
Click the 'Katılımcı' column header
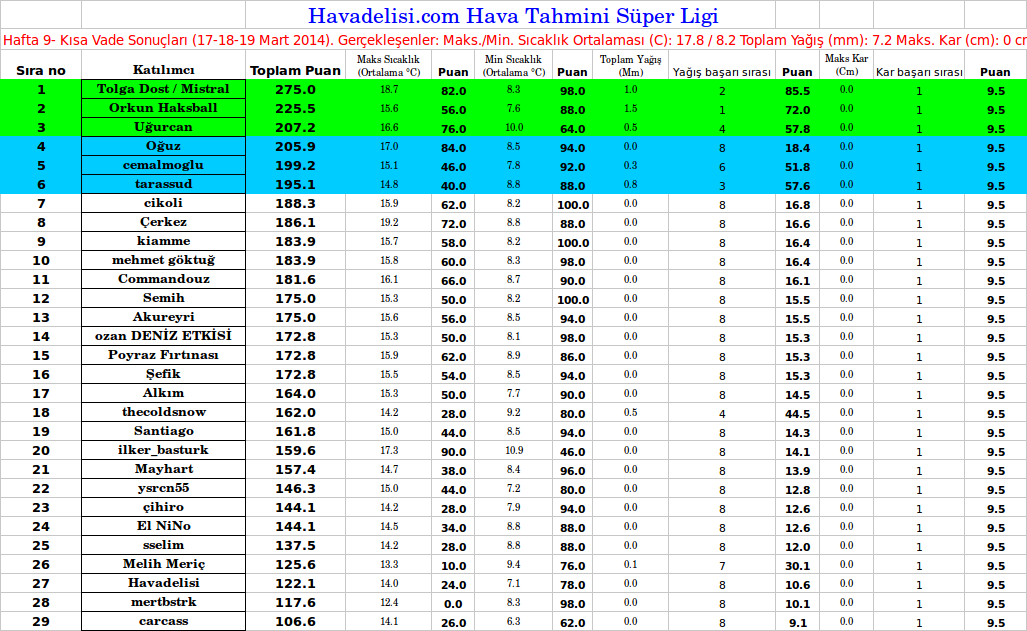[x=163, y=71]
